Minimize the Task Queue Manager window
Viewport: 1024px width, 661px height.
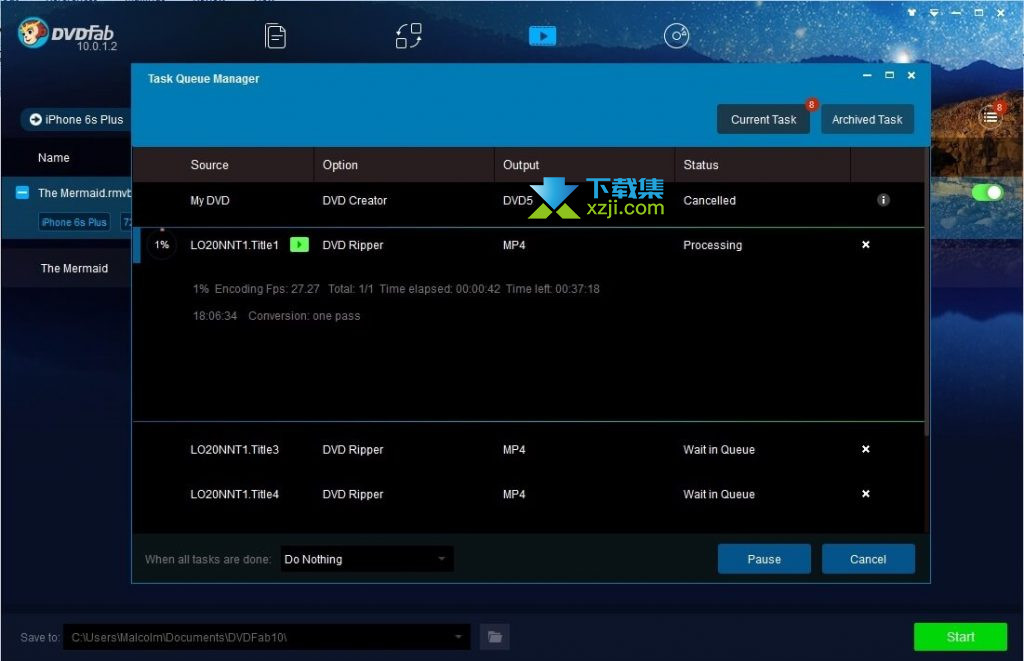click(867, 75)
